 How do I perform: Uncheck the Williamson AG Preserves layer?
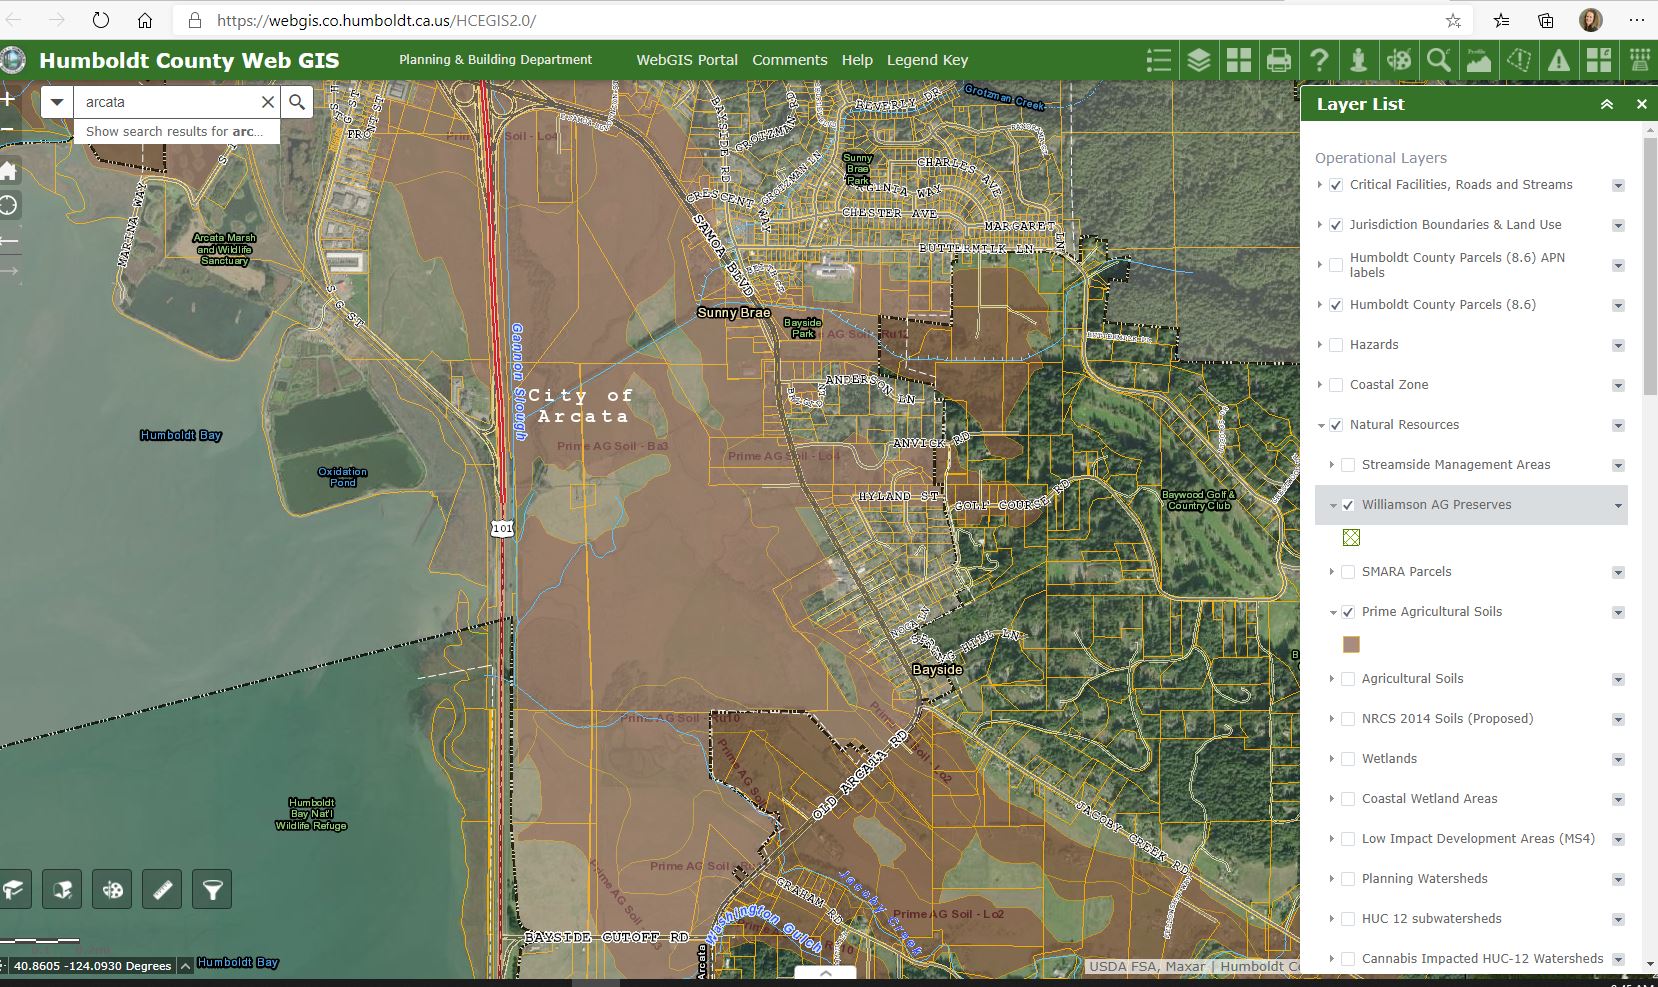click(1348, 505)
